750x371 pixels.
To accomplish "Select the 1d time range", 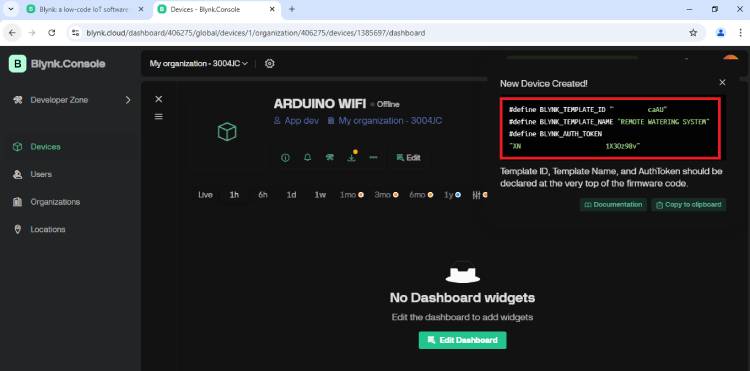I will pos(291,195).
